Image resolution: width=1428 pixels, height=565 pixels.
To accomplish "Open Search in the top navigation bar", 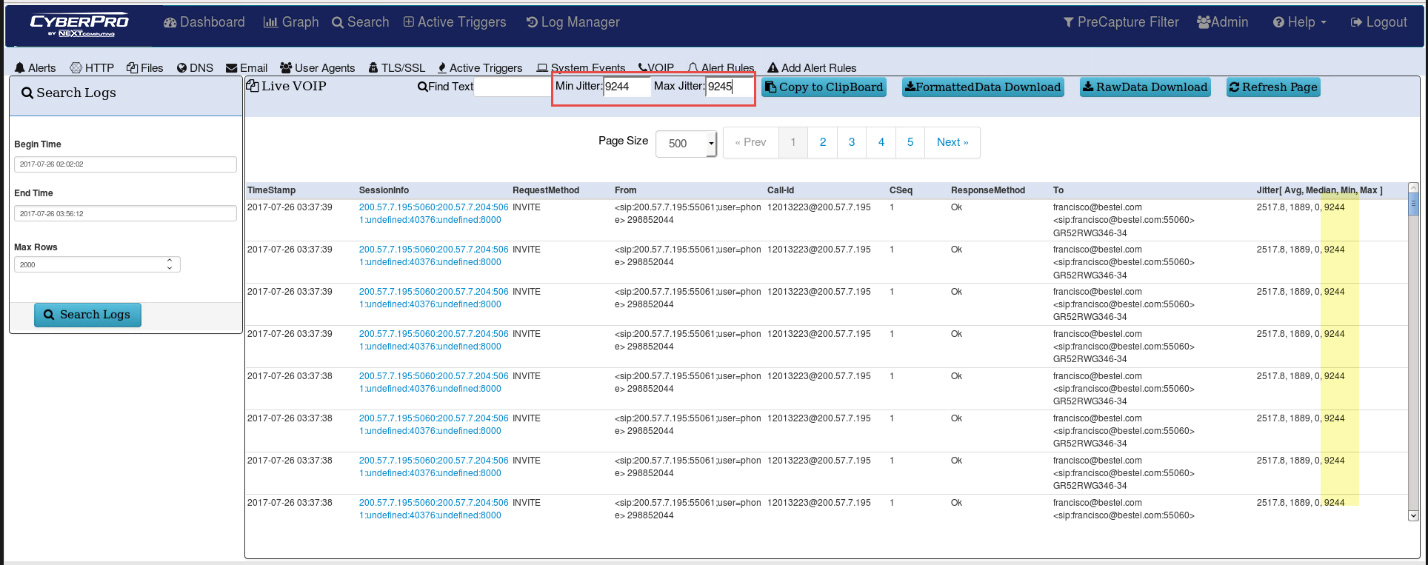I will tap(360, 22).
